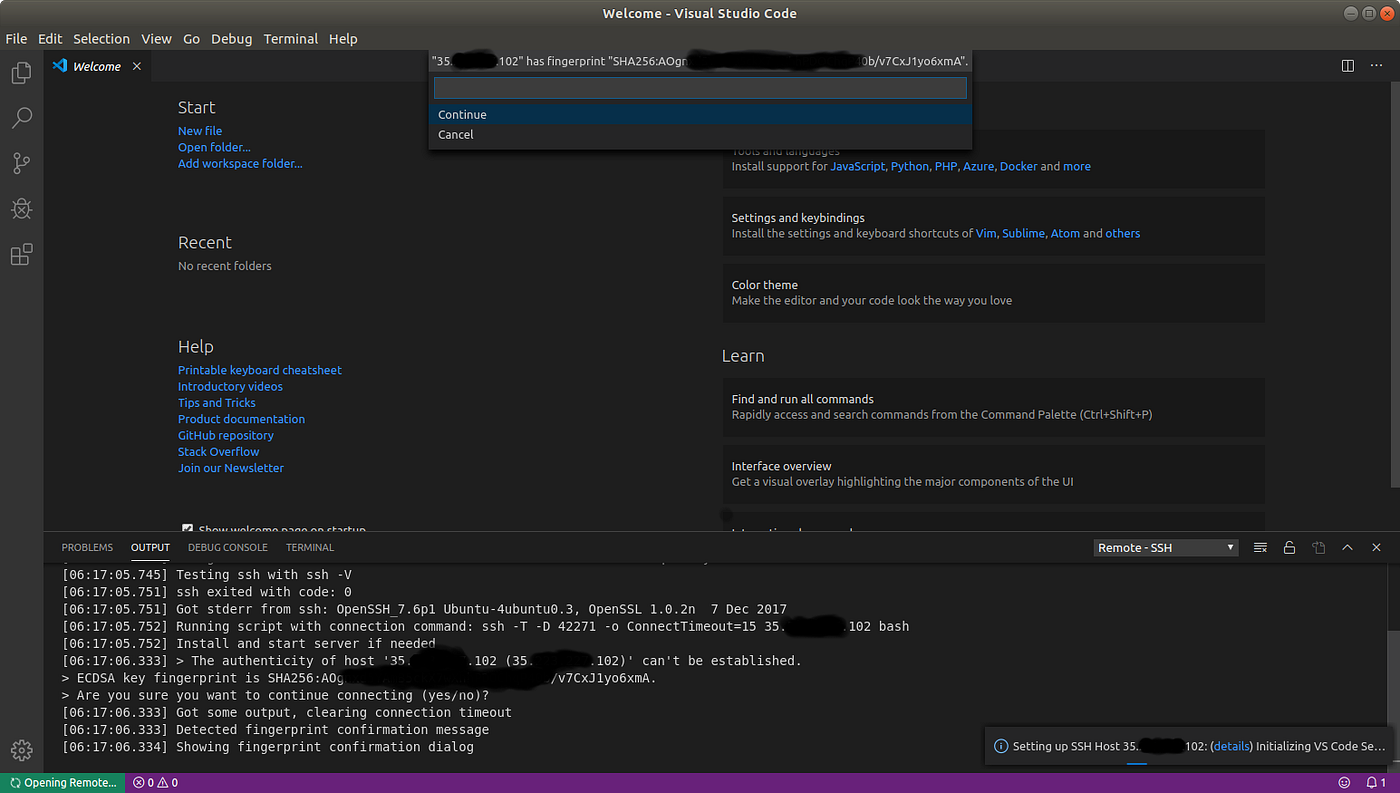Clear the Output panel content
The height and width of the screenshot is (793, 1400).
(1260, 547)
